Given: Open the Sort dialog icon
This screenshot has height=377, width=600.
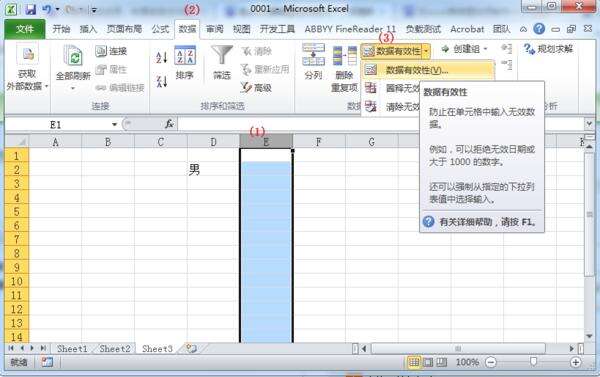Looking at the screenshot, I should pos(185,55).
